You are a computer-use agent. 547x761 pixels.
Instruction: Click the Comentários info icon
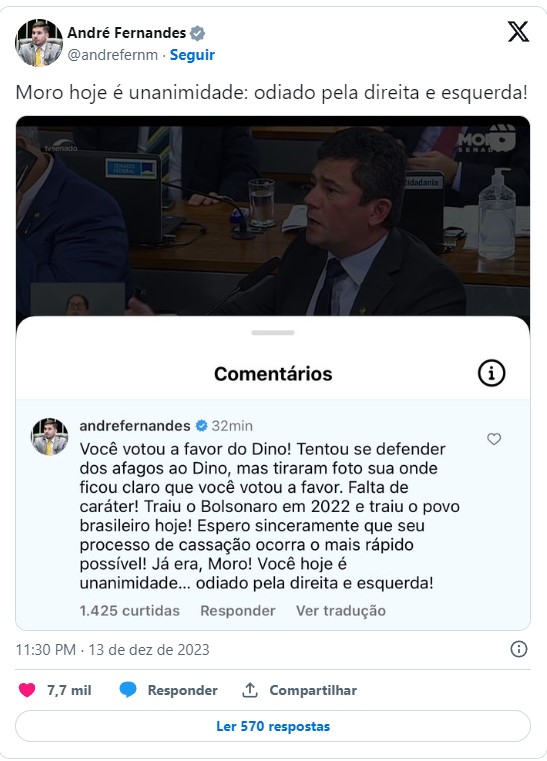(491, 373)
